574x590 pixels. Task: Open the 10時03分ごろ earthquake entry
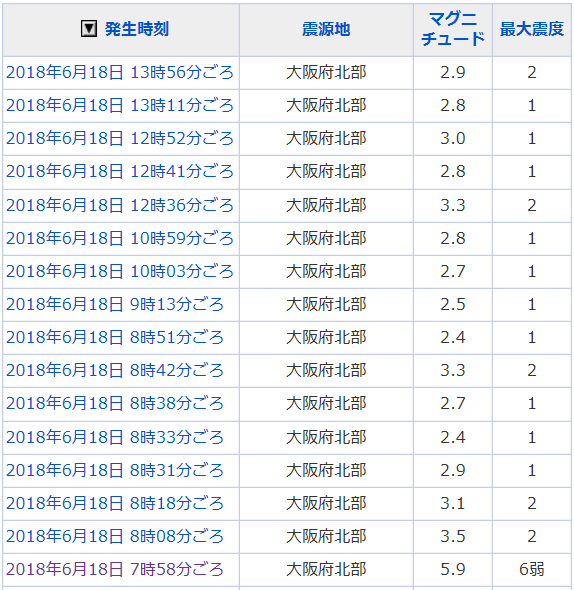120,272
